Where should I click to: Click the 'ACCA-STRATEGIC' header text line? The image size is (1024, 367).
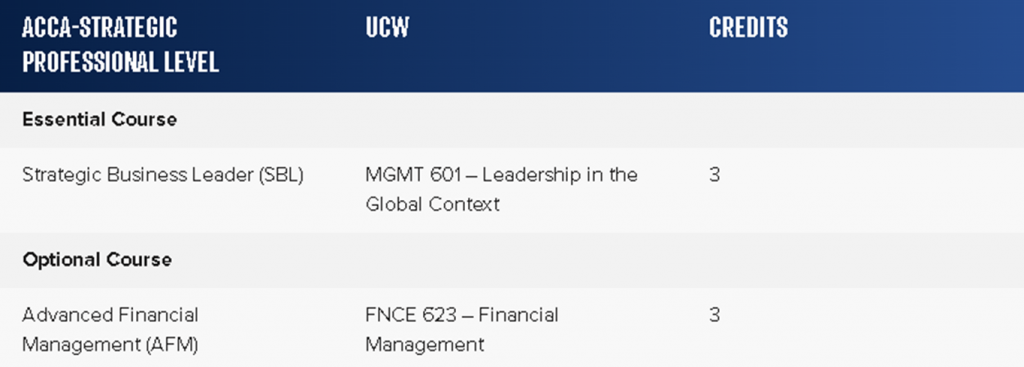click(100, 27)
